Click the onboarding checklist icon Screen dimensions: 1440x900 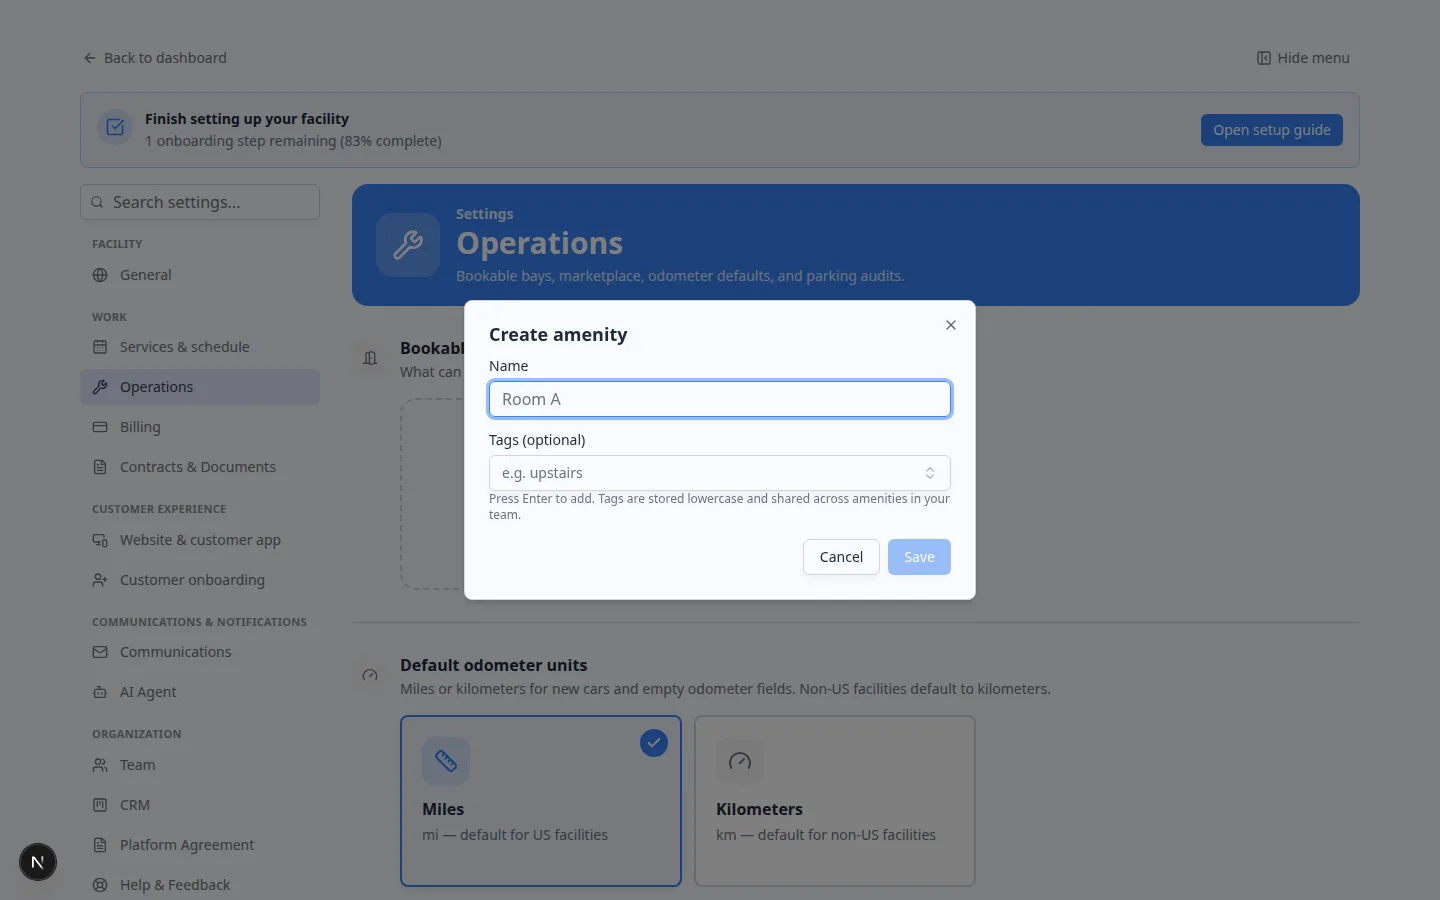(115, 127)
